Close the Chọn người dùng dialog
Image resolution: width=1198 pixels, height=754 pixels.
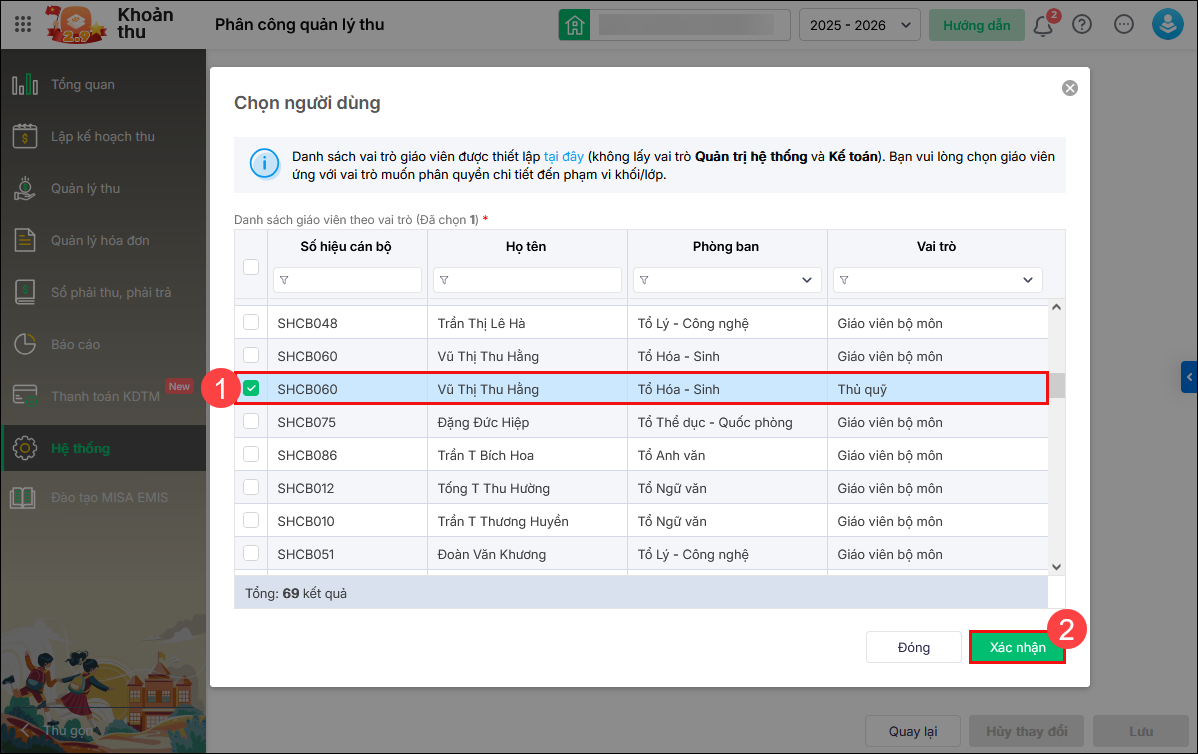pos(1070,88)
